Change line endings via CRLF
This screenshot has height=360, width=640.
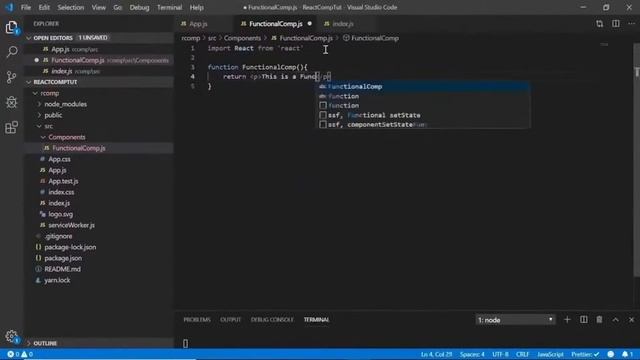pyautogui.click(x=522, y=354)
